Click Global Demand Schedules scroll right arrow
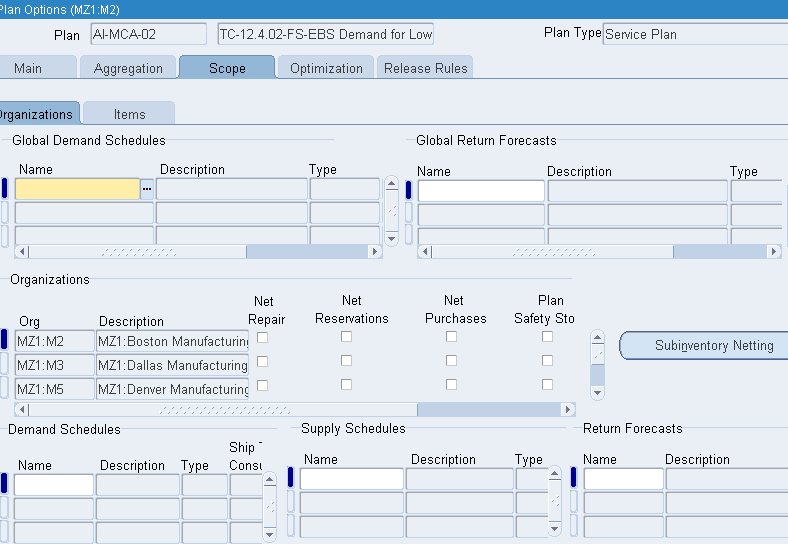Viewport: 788px width, 544px height. [375, 251]
